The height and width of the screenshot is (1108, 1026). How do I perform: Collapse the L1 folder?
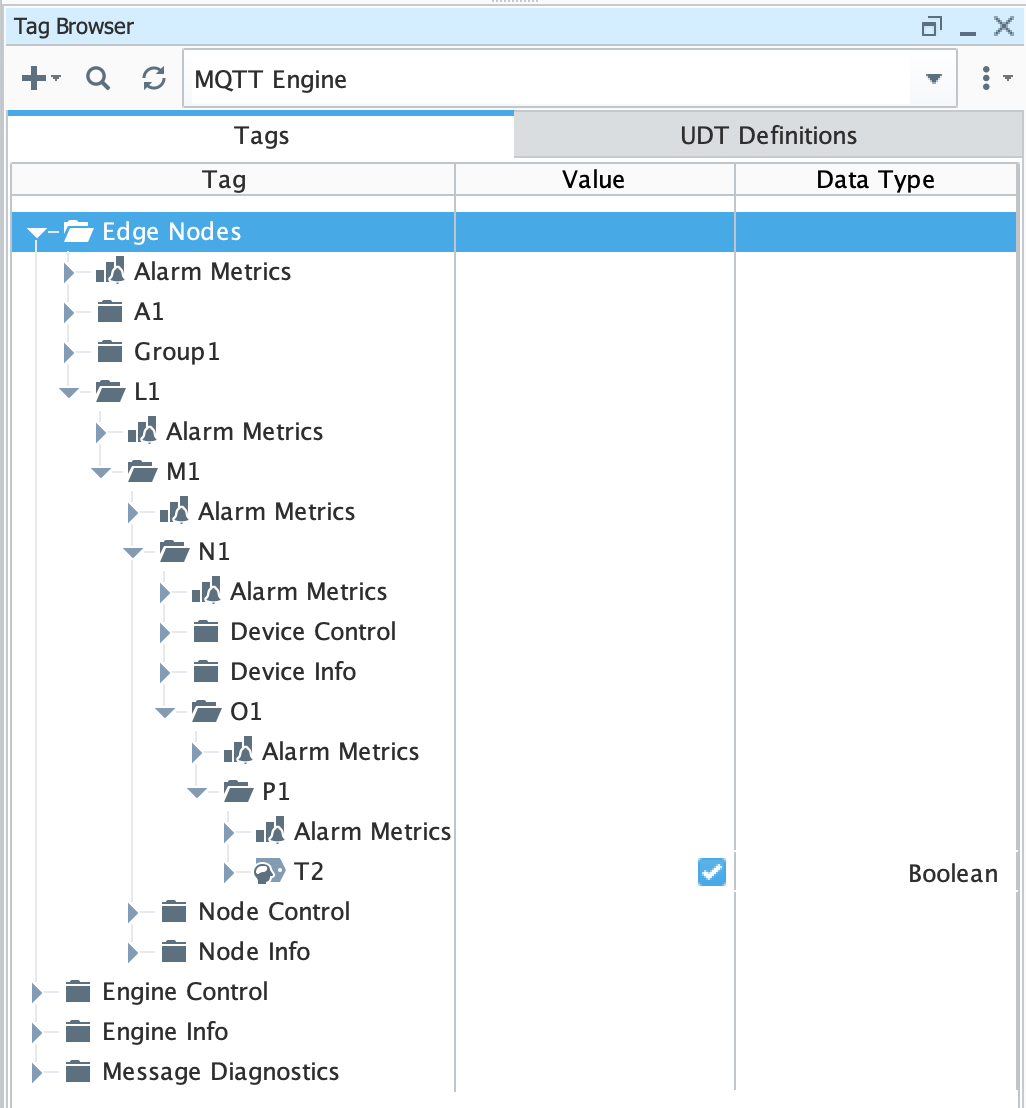[69, 392]
